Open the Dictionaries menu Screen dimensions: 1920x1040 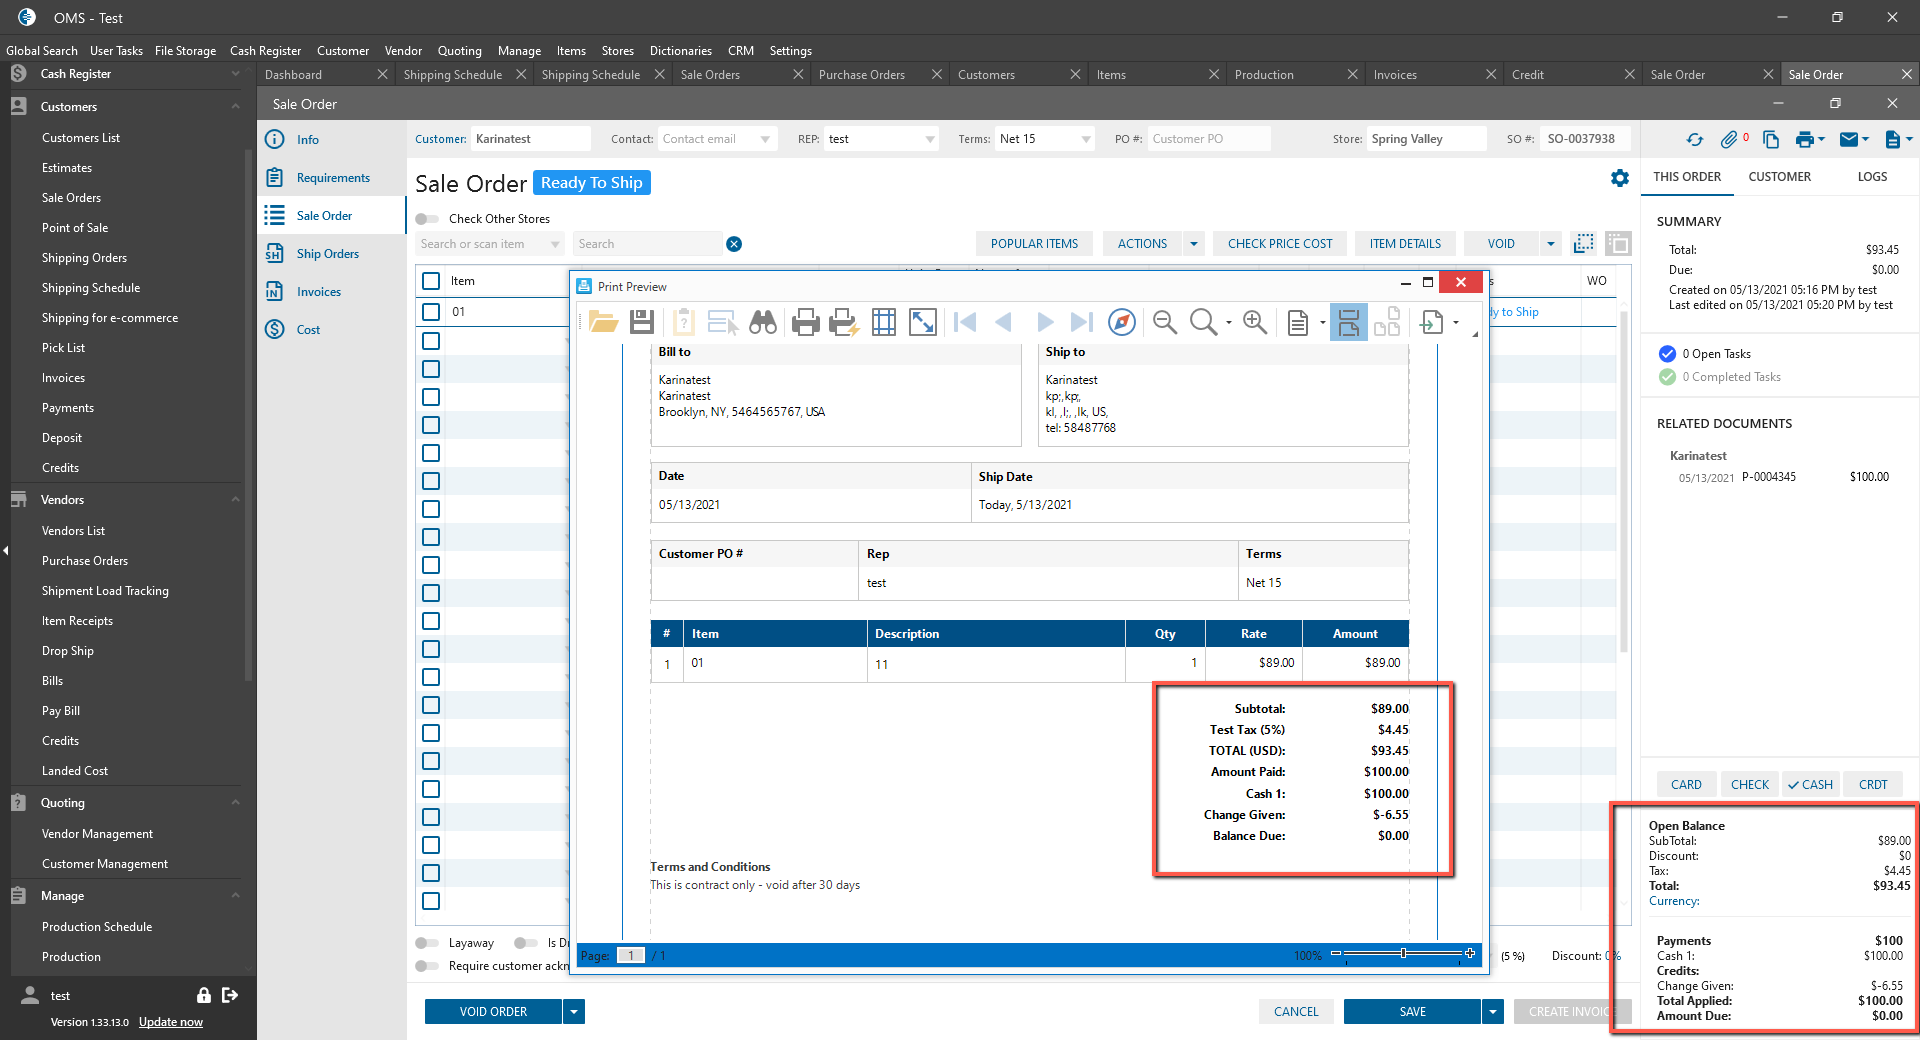(680, 51)
